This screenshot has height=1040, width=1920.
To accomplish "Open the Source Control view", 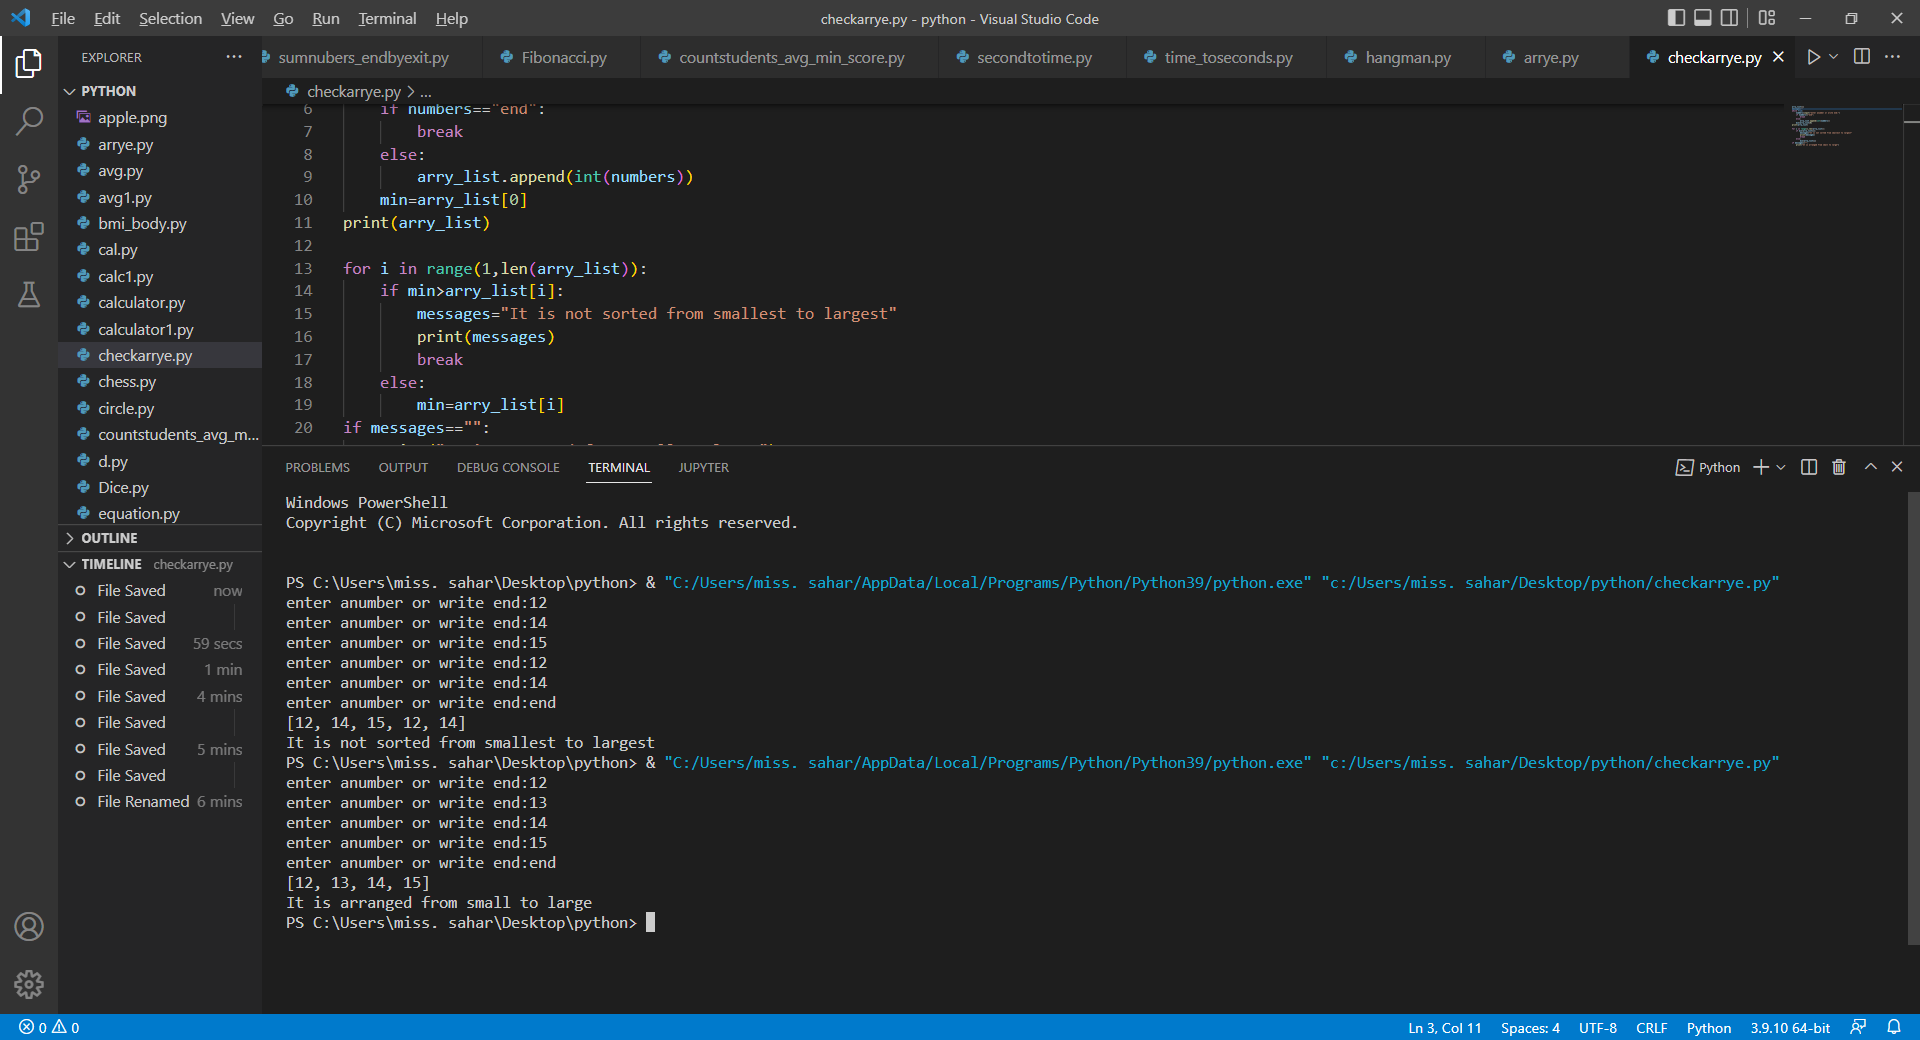I will point(29,179).
